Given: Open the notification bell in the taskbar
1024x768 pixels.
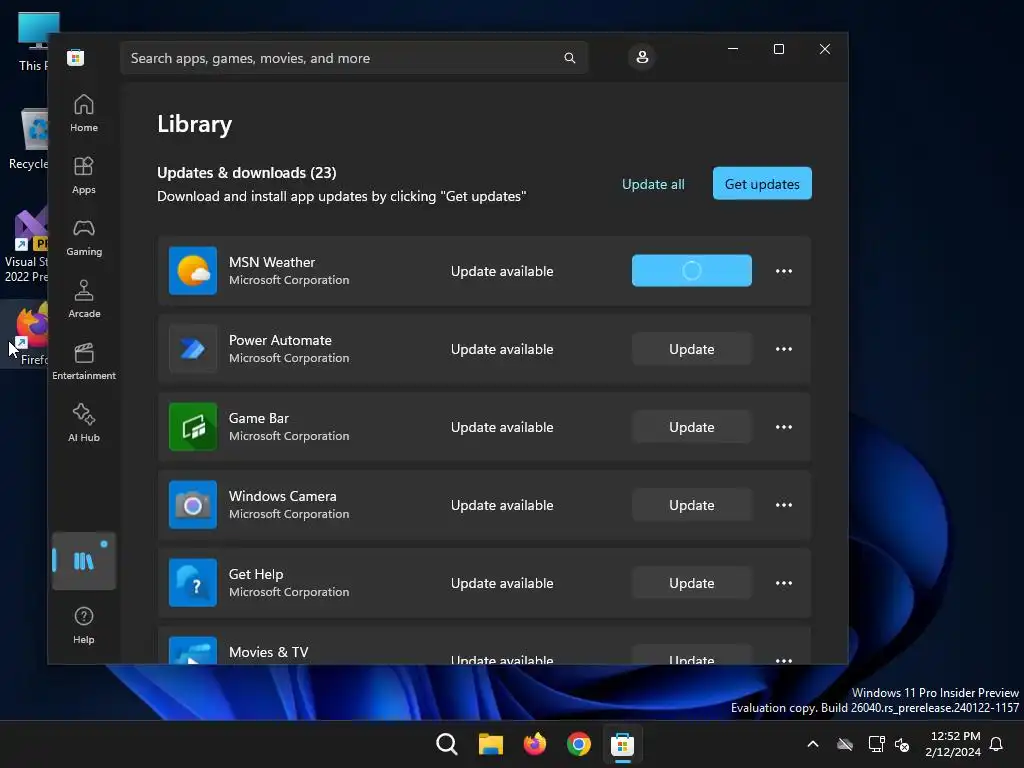Looking at the screenshot, I should 997,744.
